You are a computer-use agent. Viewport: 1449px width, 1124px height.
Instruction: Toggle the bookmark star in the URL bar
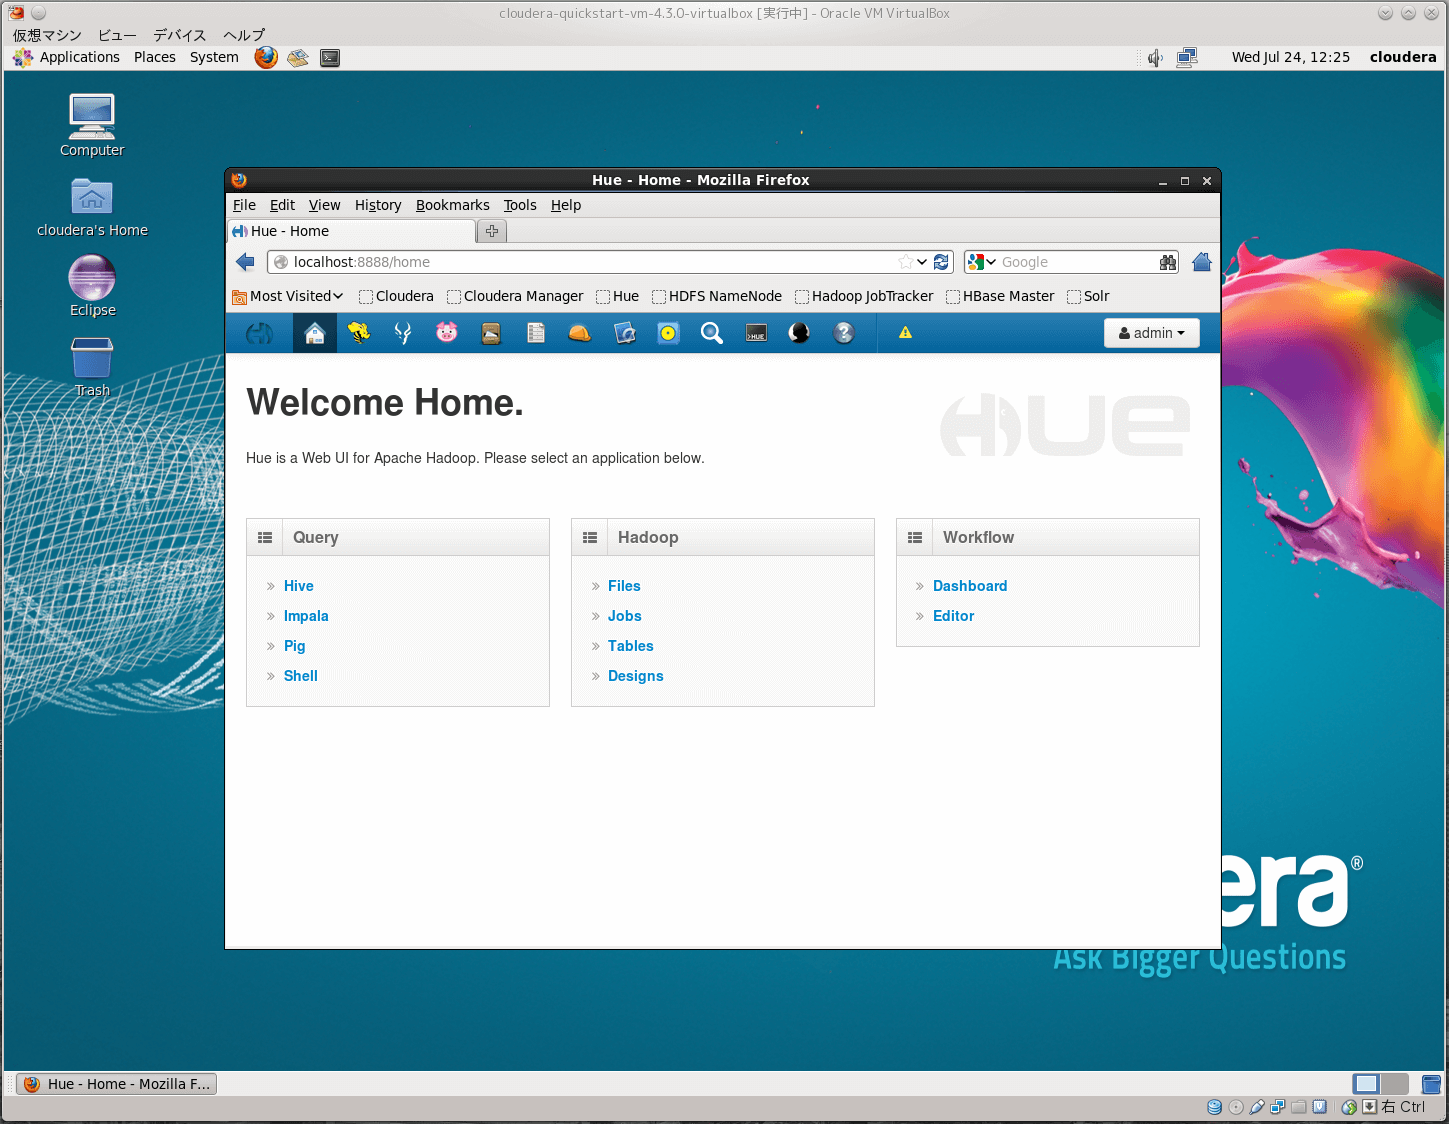point(905,262)
